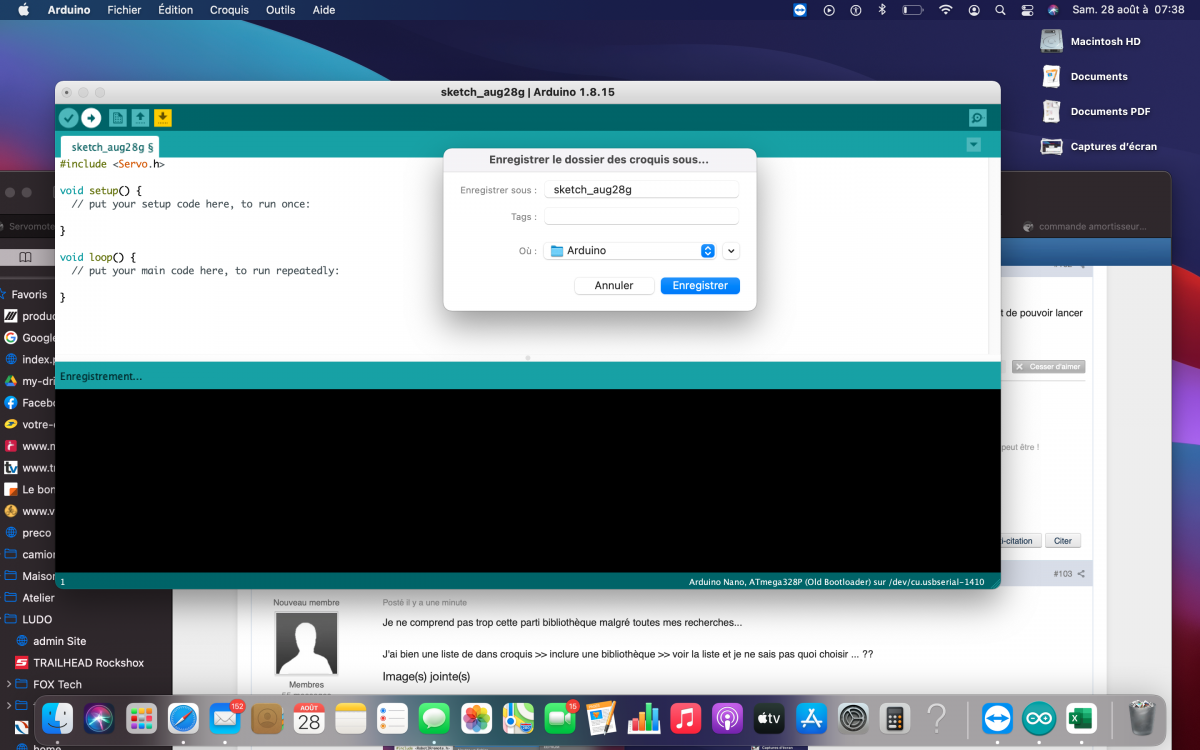The height and width of the screenshot is (750, 1200).
Task: Expand the FOX Tech bookmarks folder
Action: click(x=9, y=685)
